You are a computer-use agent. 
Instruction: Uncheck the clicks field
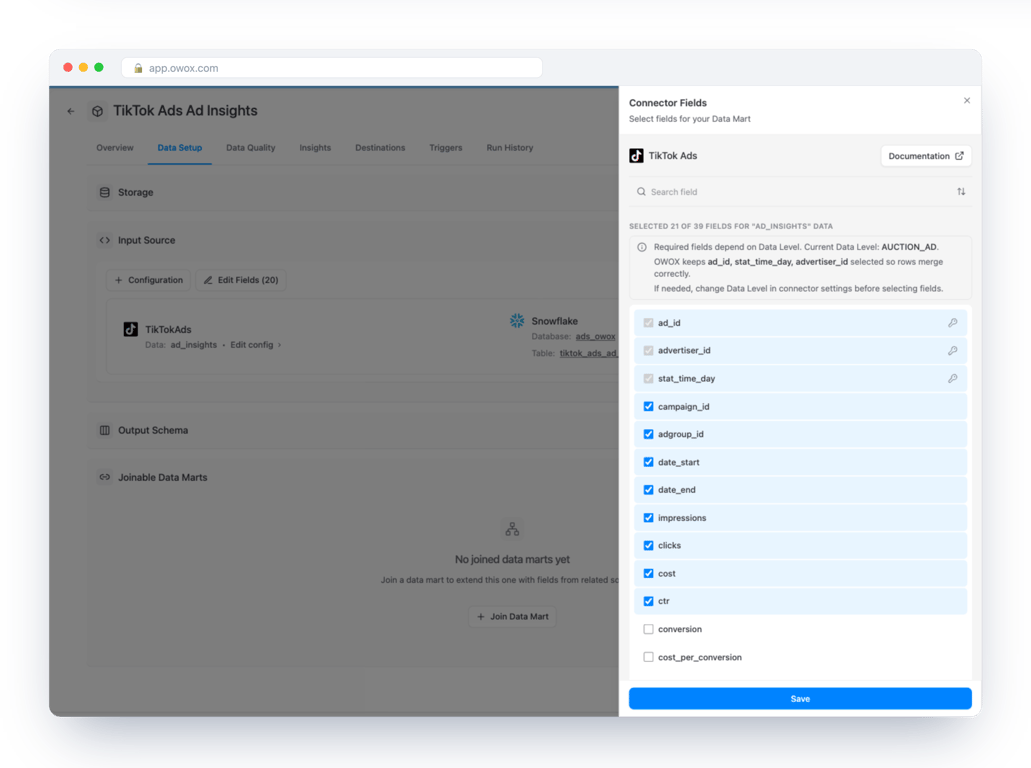pos(648,545)
